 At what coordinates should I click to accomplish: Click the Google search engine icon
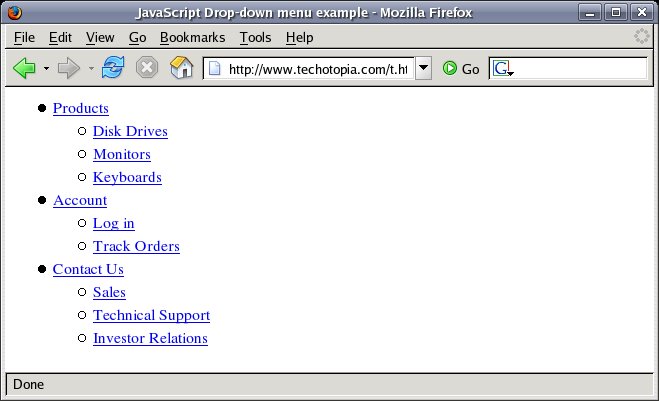[501, 69]
